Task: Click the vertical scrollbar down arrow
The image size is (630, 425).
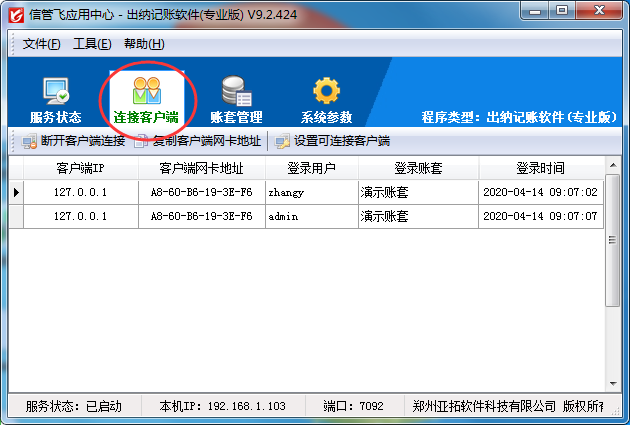Action: (613, 385)
